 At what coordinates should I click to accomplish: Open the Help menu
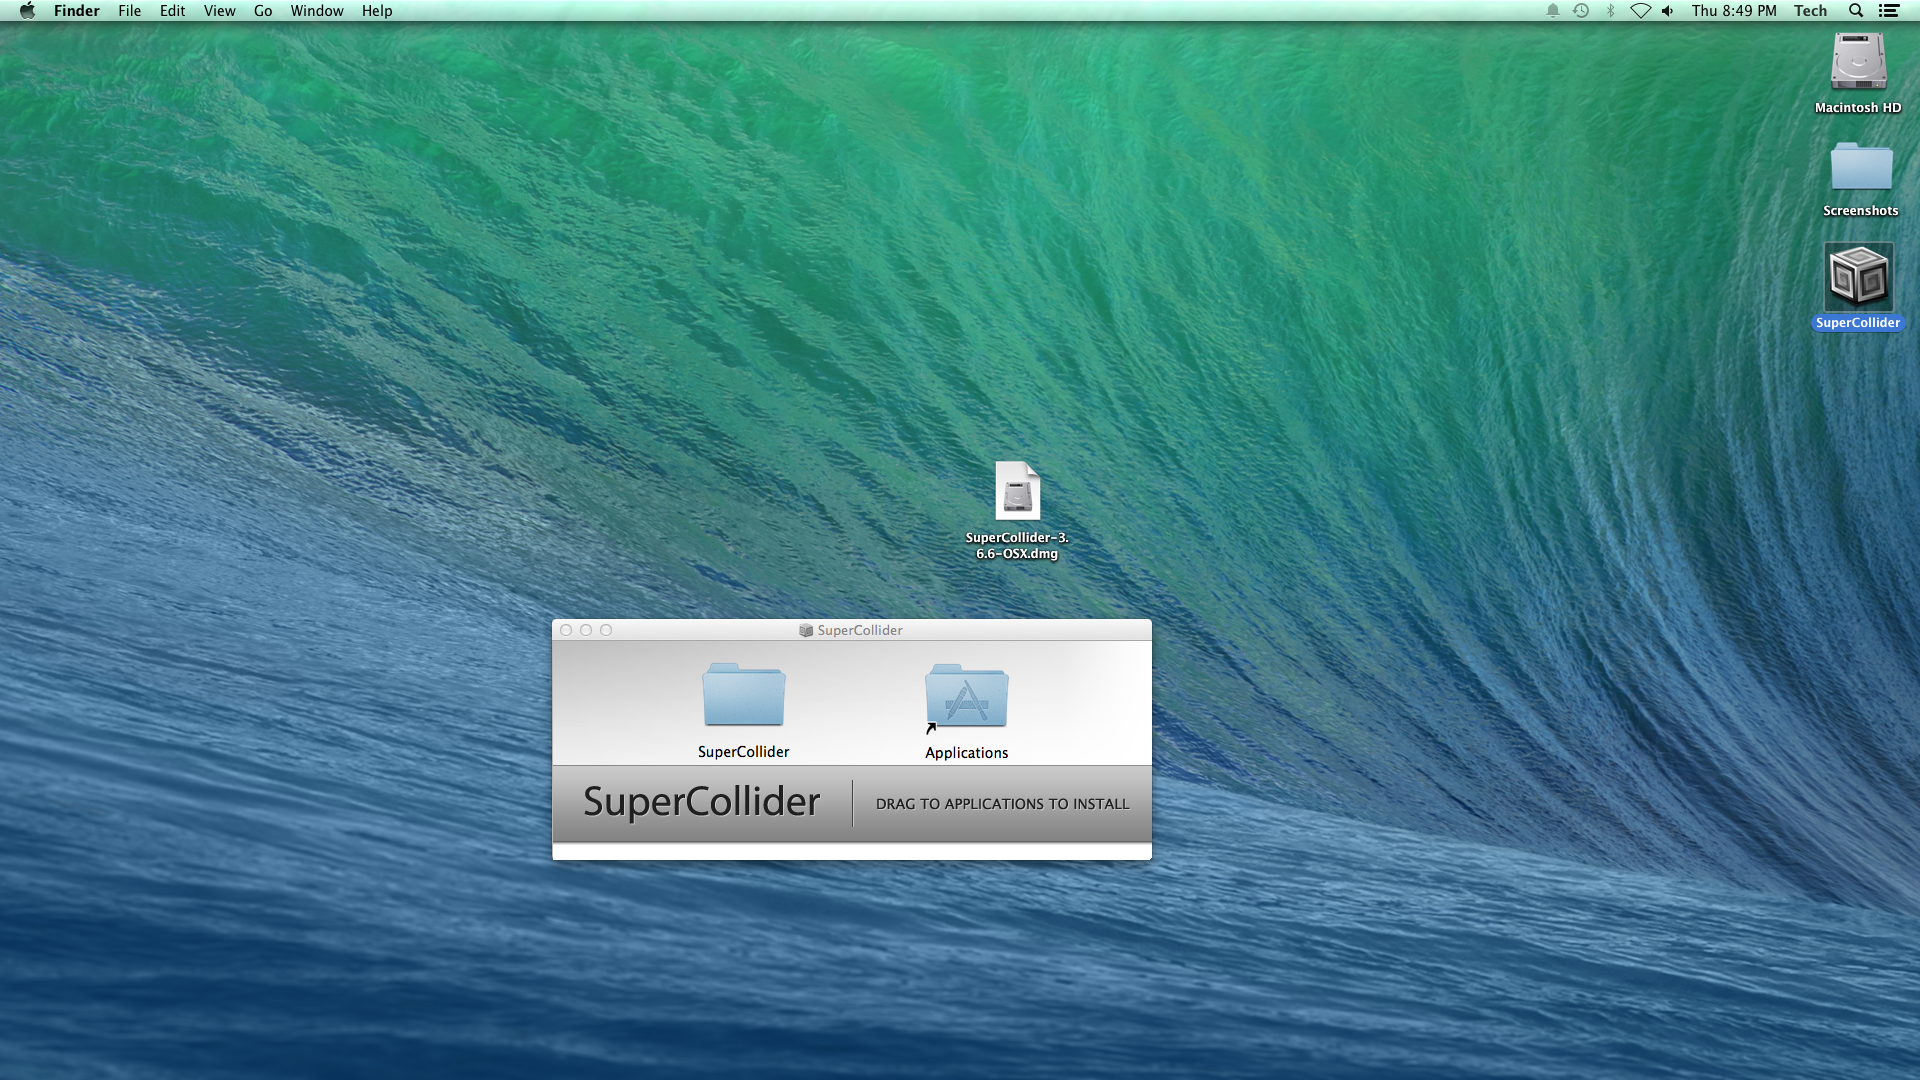coord(377,11)
